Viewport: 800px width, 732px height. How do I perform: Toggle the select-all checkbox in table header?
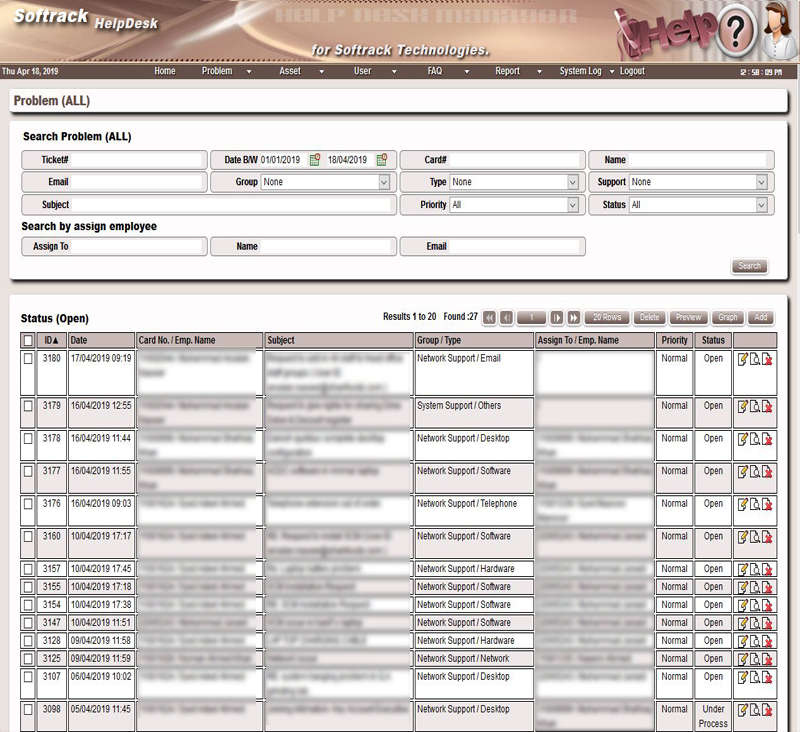(x=27, y=341)
